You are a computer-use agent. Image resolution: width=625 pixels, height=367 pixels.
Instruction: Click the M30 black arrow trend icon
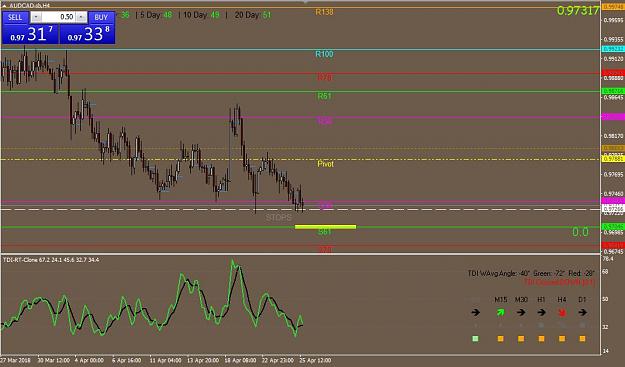tap(521, 312)
